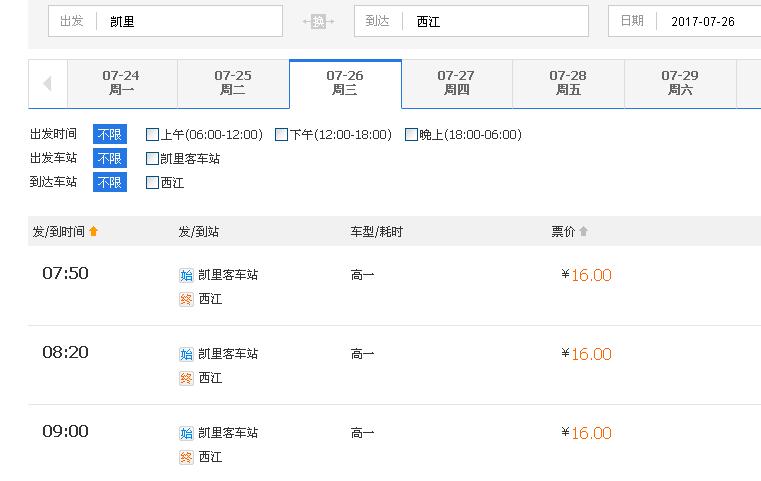Toggle the 凯里客车站 departure station checkbox
Viewport: 761px width, 481px height.
pos(153,158)
